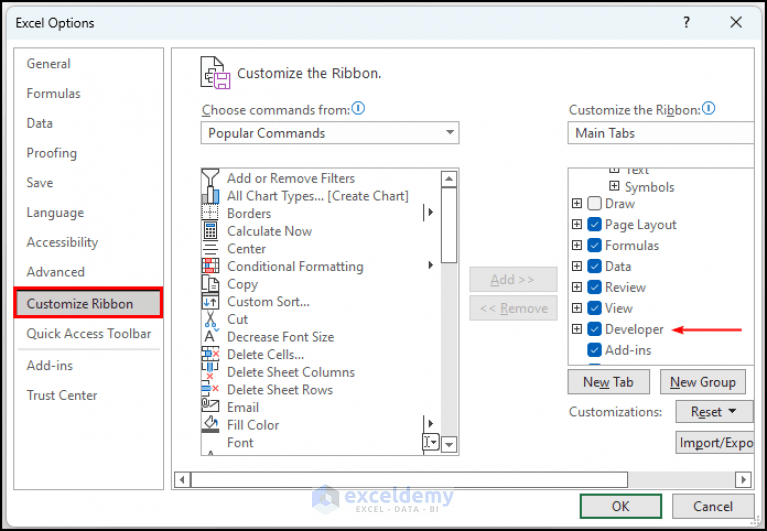Screen dimensions: 767x531
Task: Click the Cut scissors icon
Action: click(x=210, y=319)
